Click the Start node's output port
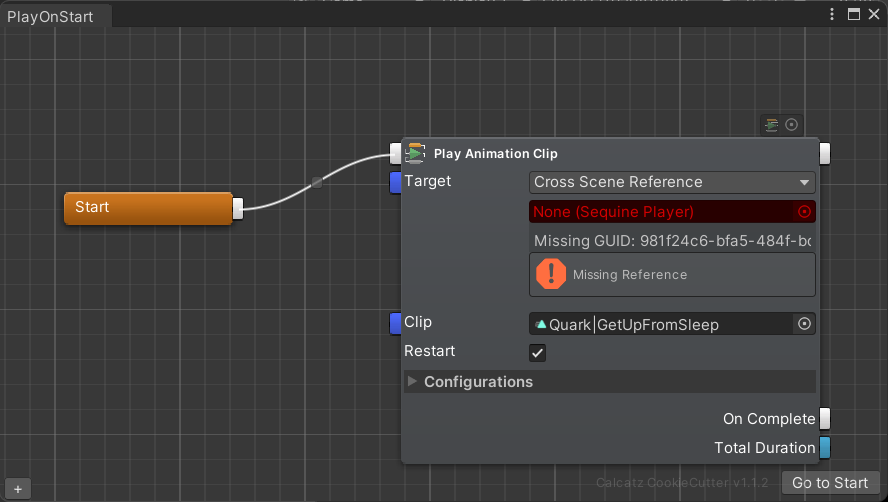Image resolution: width=888 pixels, height=502 pixels. [238, 208]
